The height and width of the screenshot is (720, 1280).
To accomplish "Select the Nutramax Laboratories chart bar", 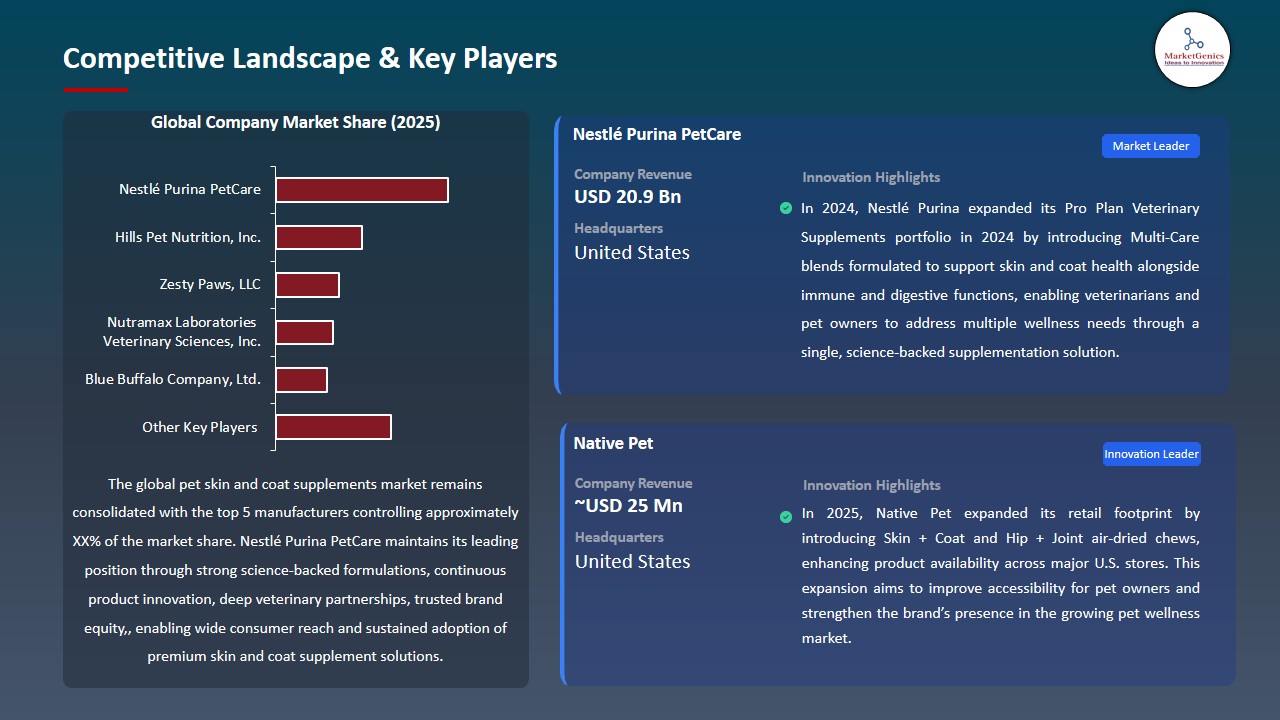I will [305, 332].
